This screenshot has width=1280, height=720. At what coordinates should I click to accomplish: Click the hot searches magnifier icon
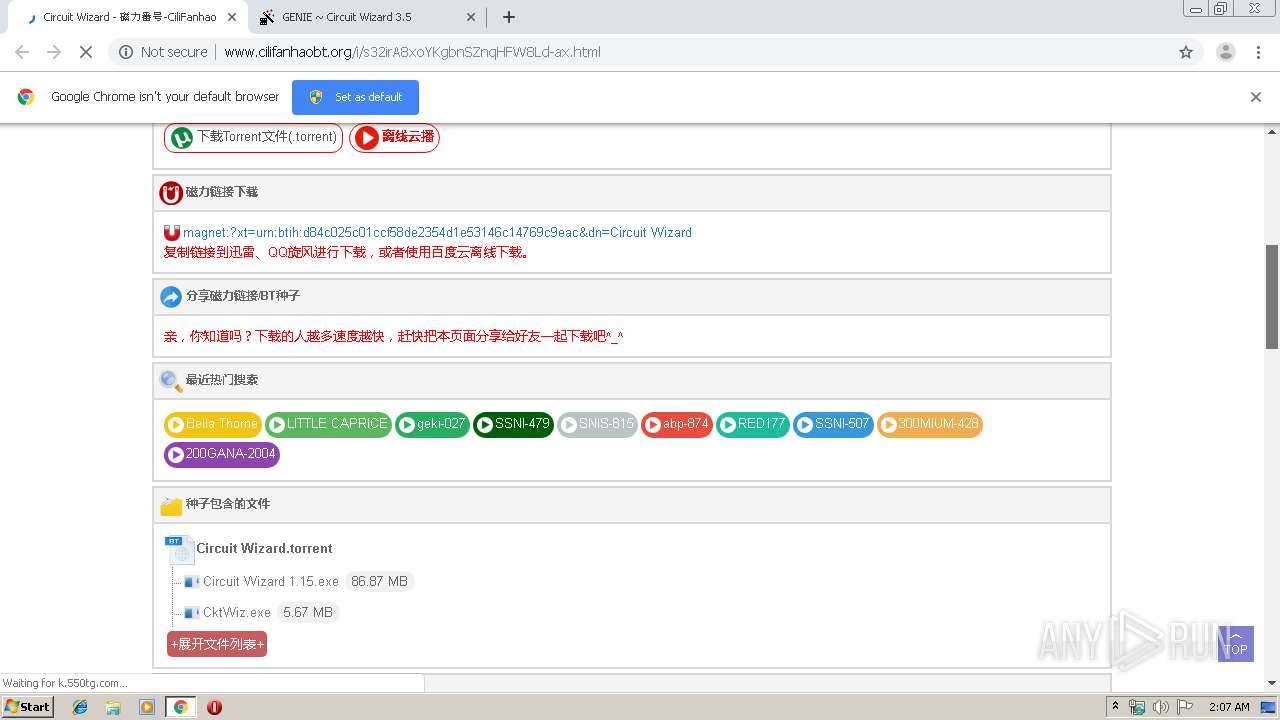pyautogui.click(x=171, y=380)
